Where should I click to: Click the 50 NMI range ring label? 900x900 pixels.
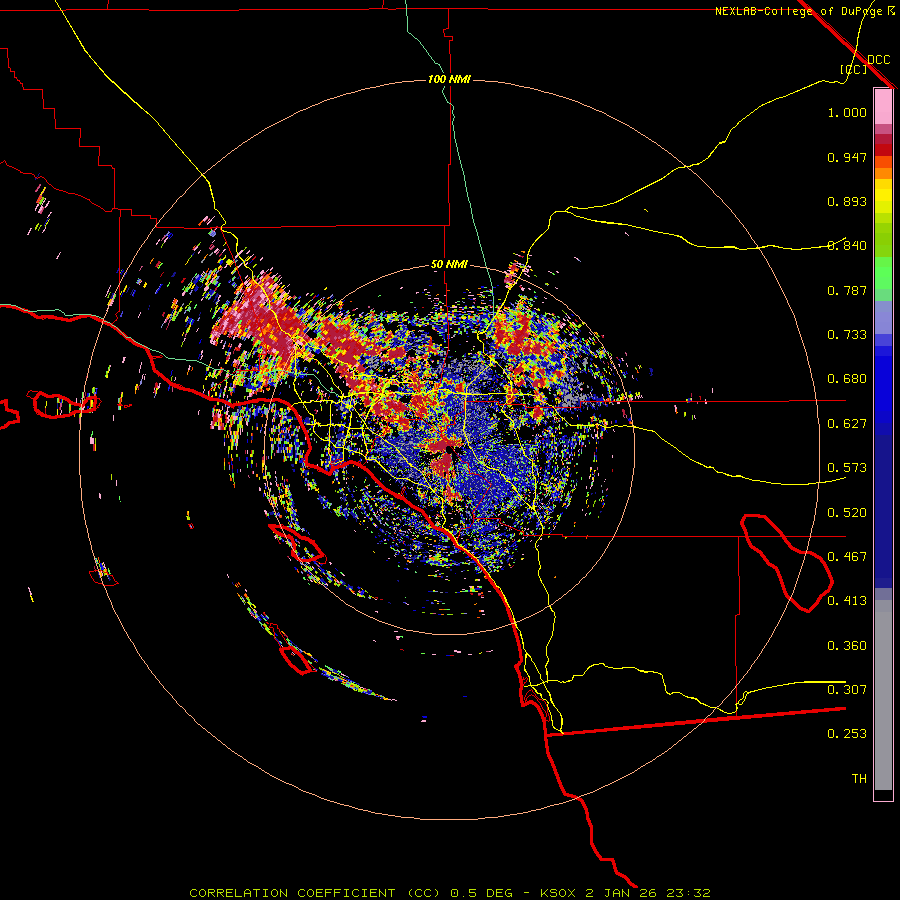click(449, 265)
